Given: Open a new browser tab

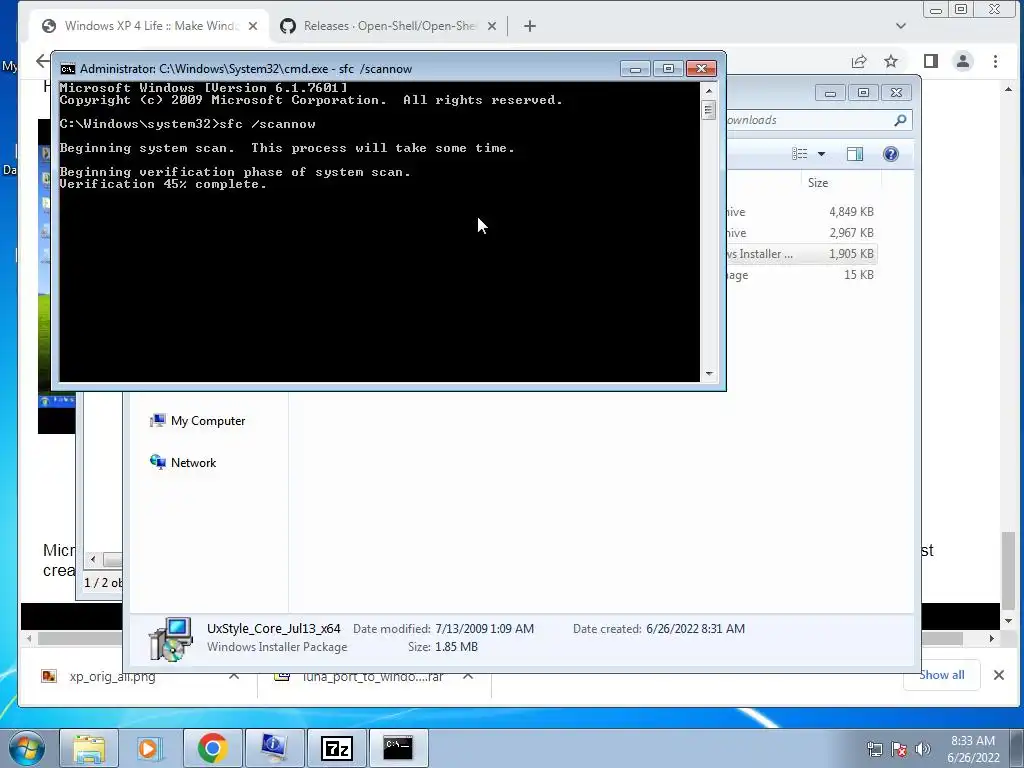Looking at the screenshot, I should point(530,26).
